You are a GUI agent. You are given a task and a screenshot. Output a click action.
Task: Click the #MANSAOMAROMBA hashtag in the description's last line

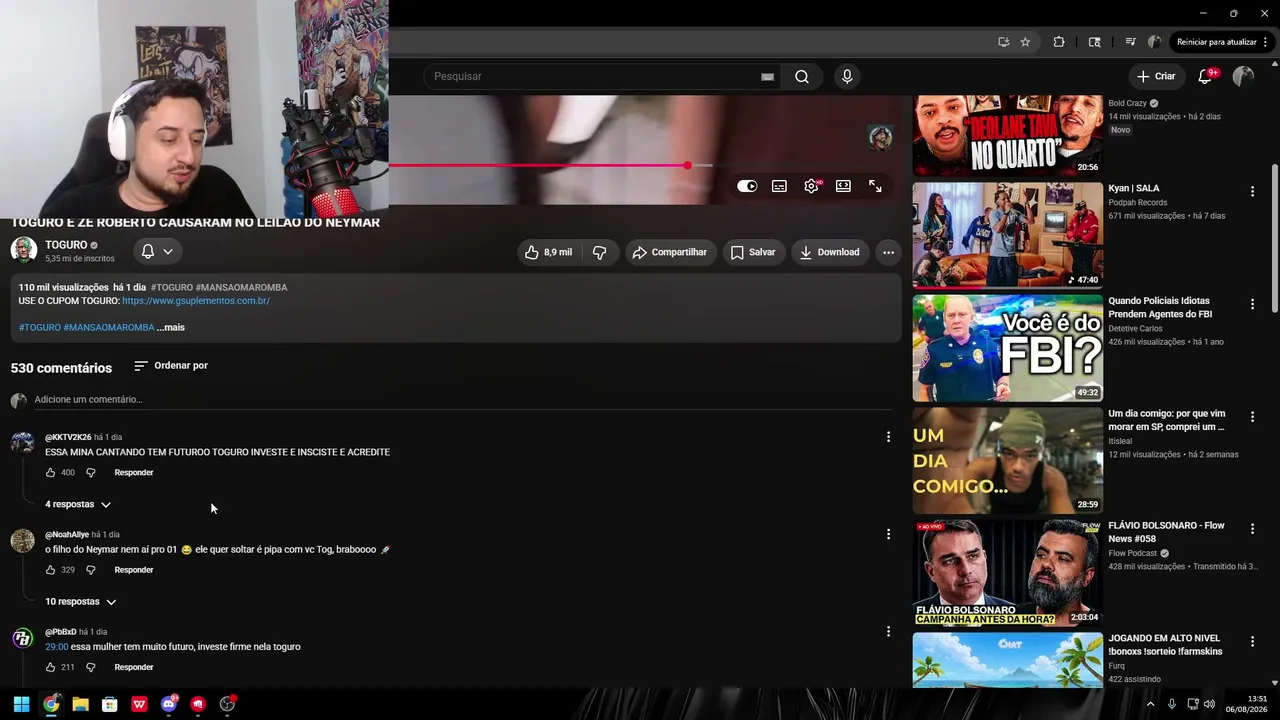[x=109, y=327]
